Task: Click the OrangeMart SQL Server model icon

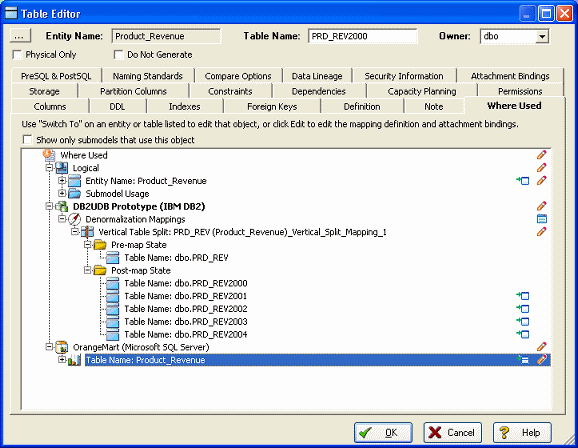Action: click(x=62, y=347)
